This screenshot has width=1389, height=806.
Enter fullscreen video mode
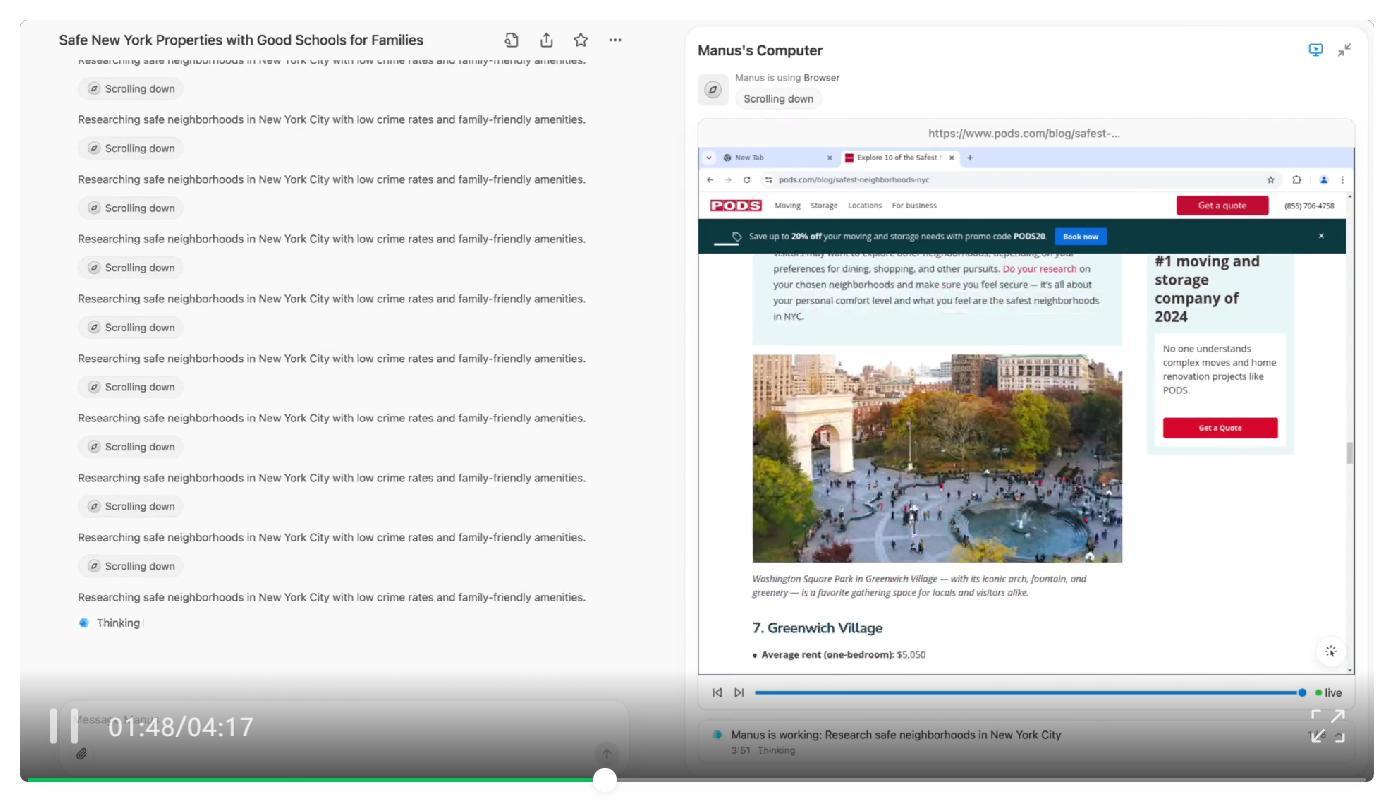(x=1328, y=726)
